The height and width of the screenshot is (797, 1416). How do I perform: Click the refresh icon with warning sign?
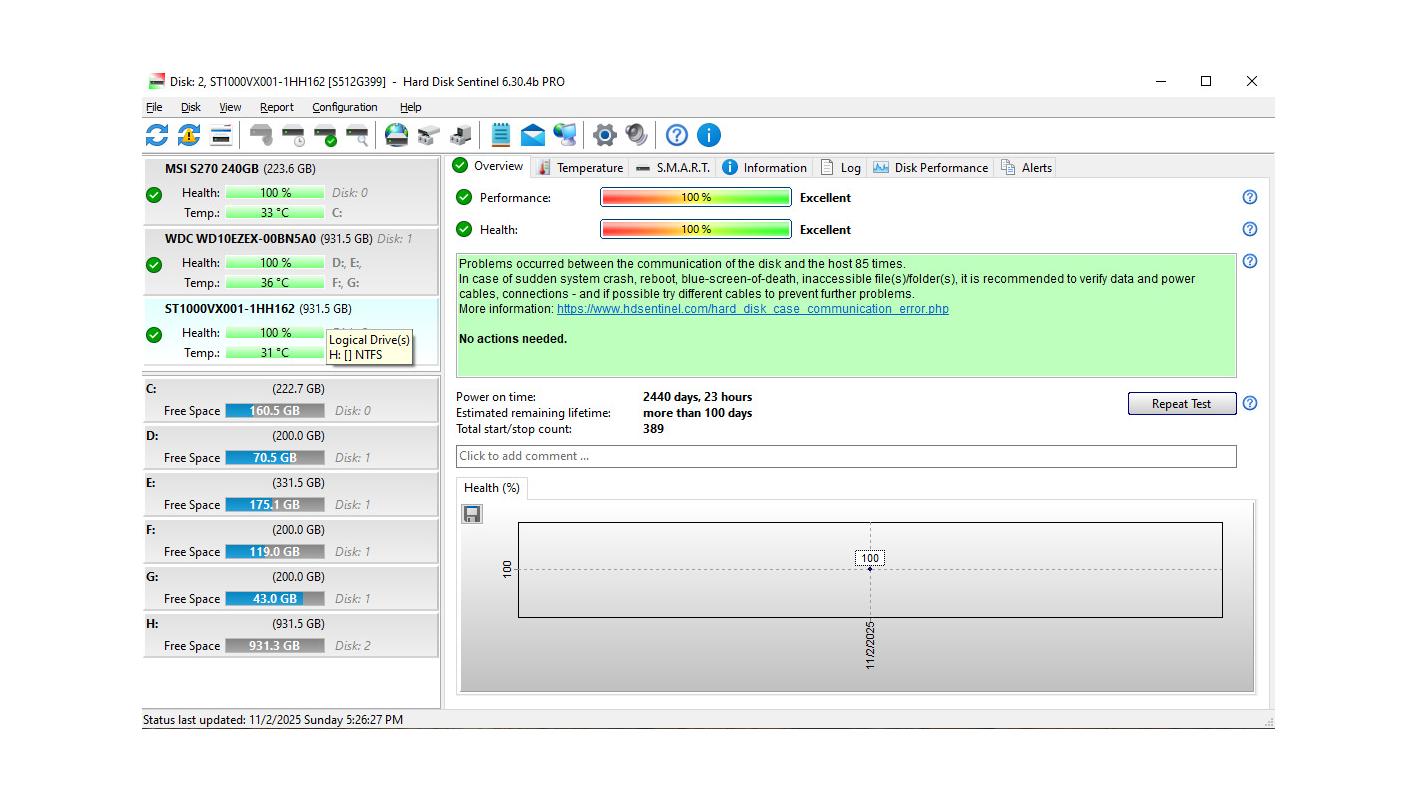(x=189, y=135)
